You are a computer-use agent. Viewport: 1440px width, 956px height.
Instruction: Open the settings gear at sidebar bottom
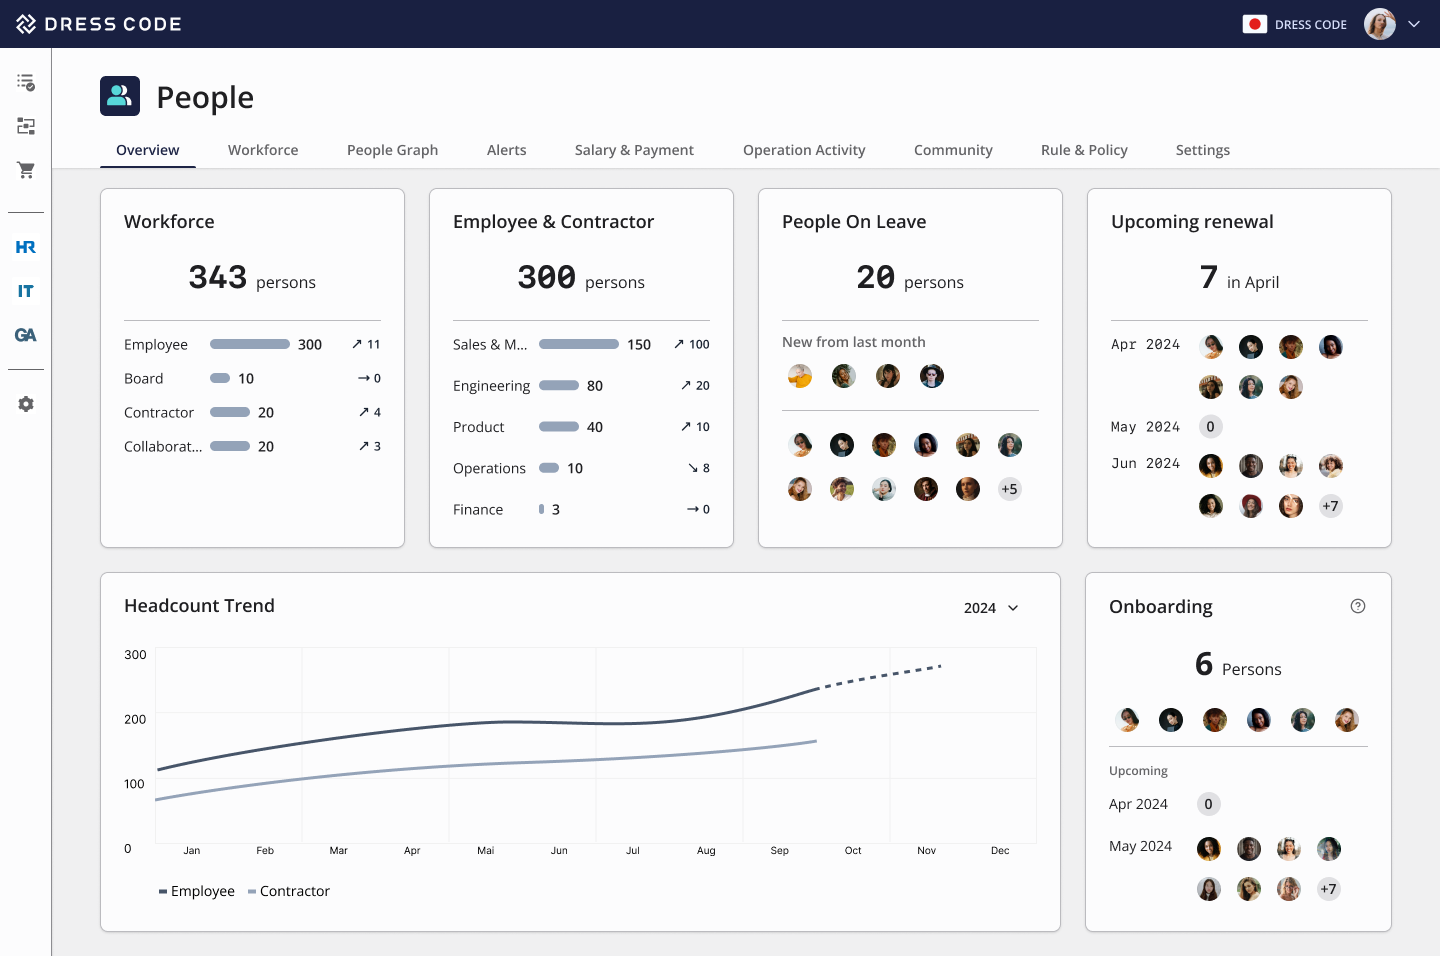pyautogui.click(x=26, y=404)
